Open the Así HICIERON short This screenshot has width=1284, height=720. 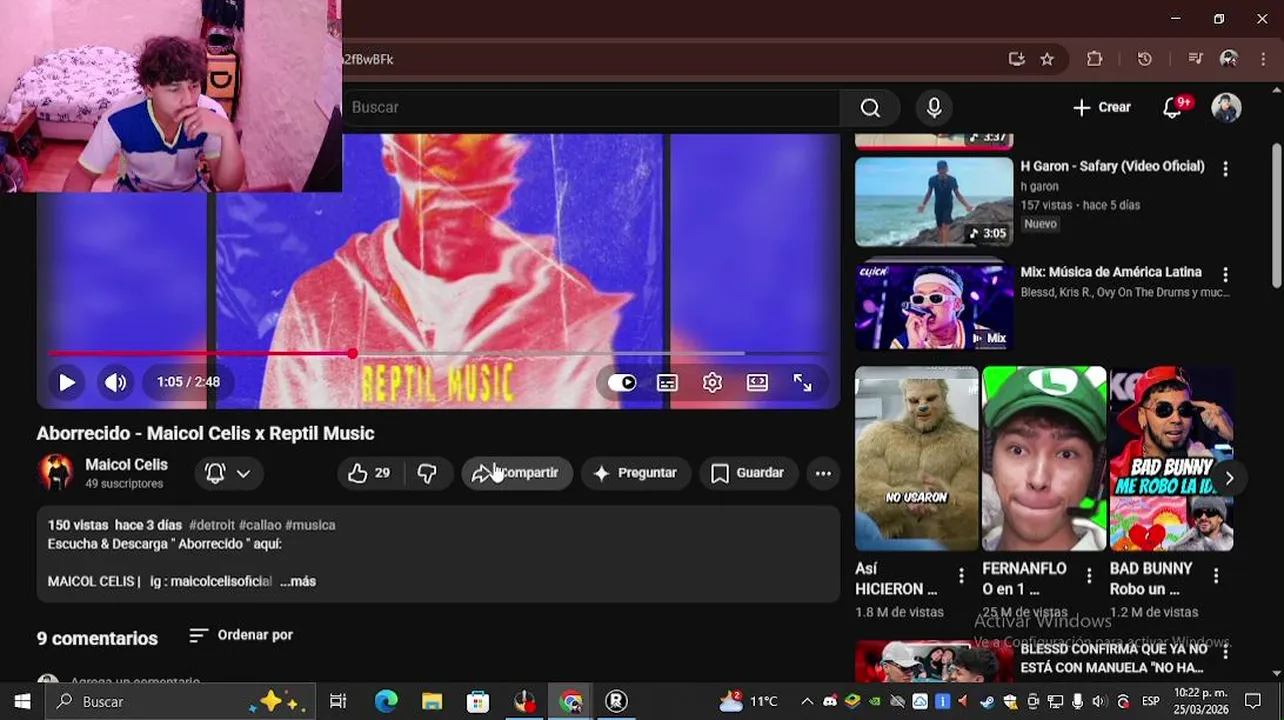[x=916, y=459]
